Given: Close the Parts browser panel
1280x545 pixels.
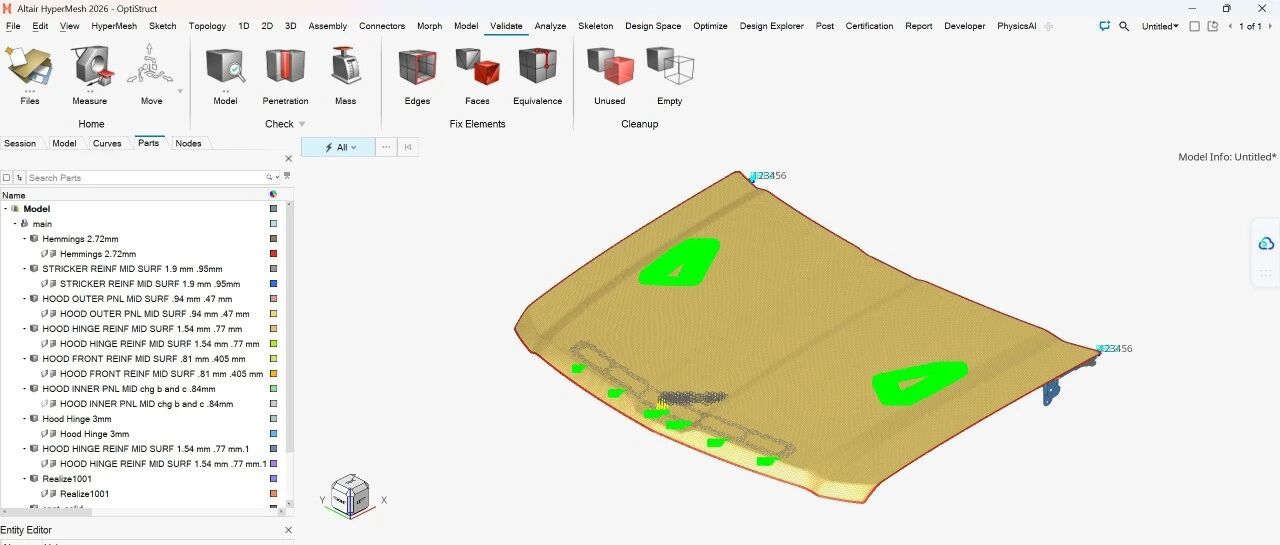Looking at the screenshot, I should (289, 158).
